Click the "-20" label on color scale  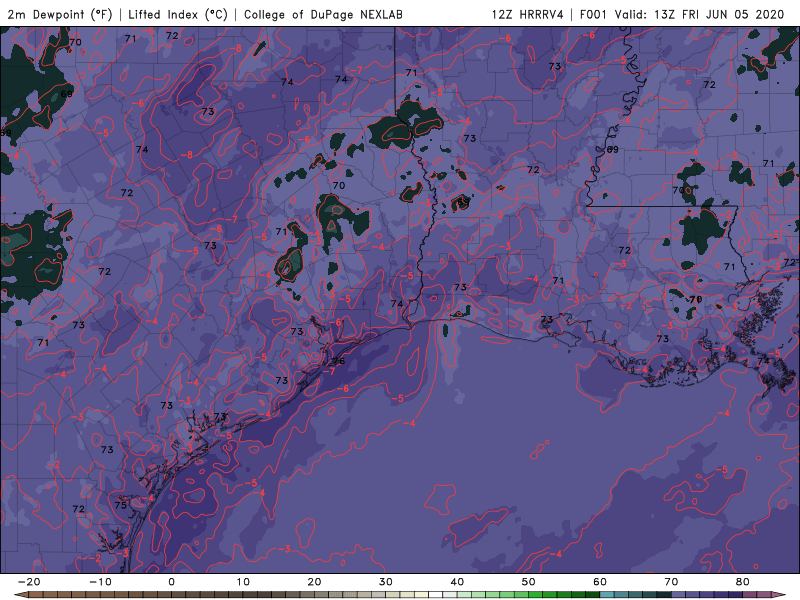(x=29, y=582)
